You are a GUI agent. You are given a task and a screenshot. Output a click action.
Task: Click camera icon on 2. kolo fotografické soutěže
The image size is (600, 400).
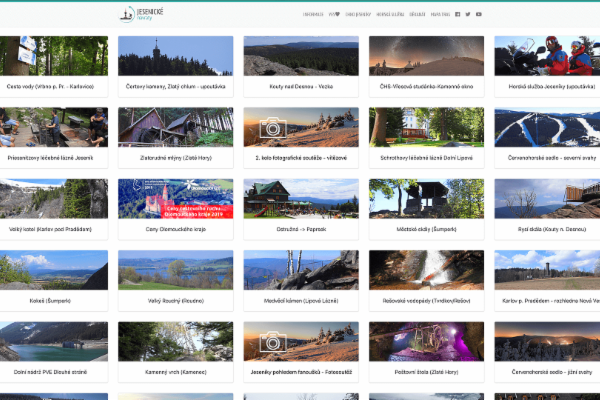pos(273,127)
